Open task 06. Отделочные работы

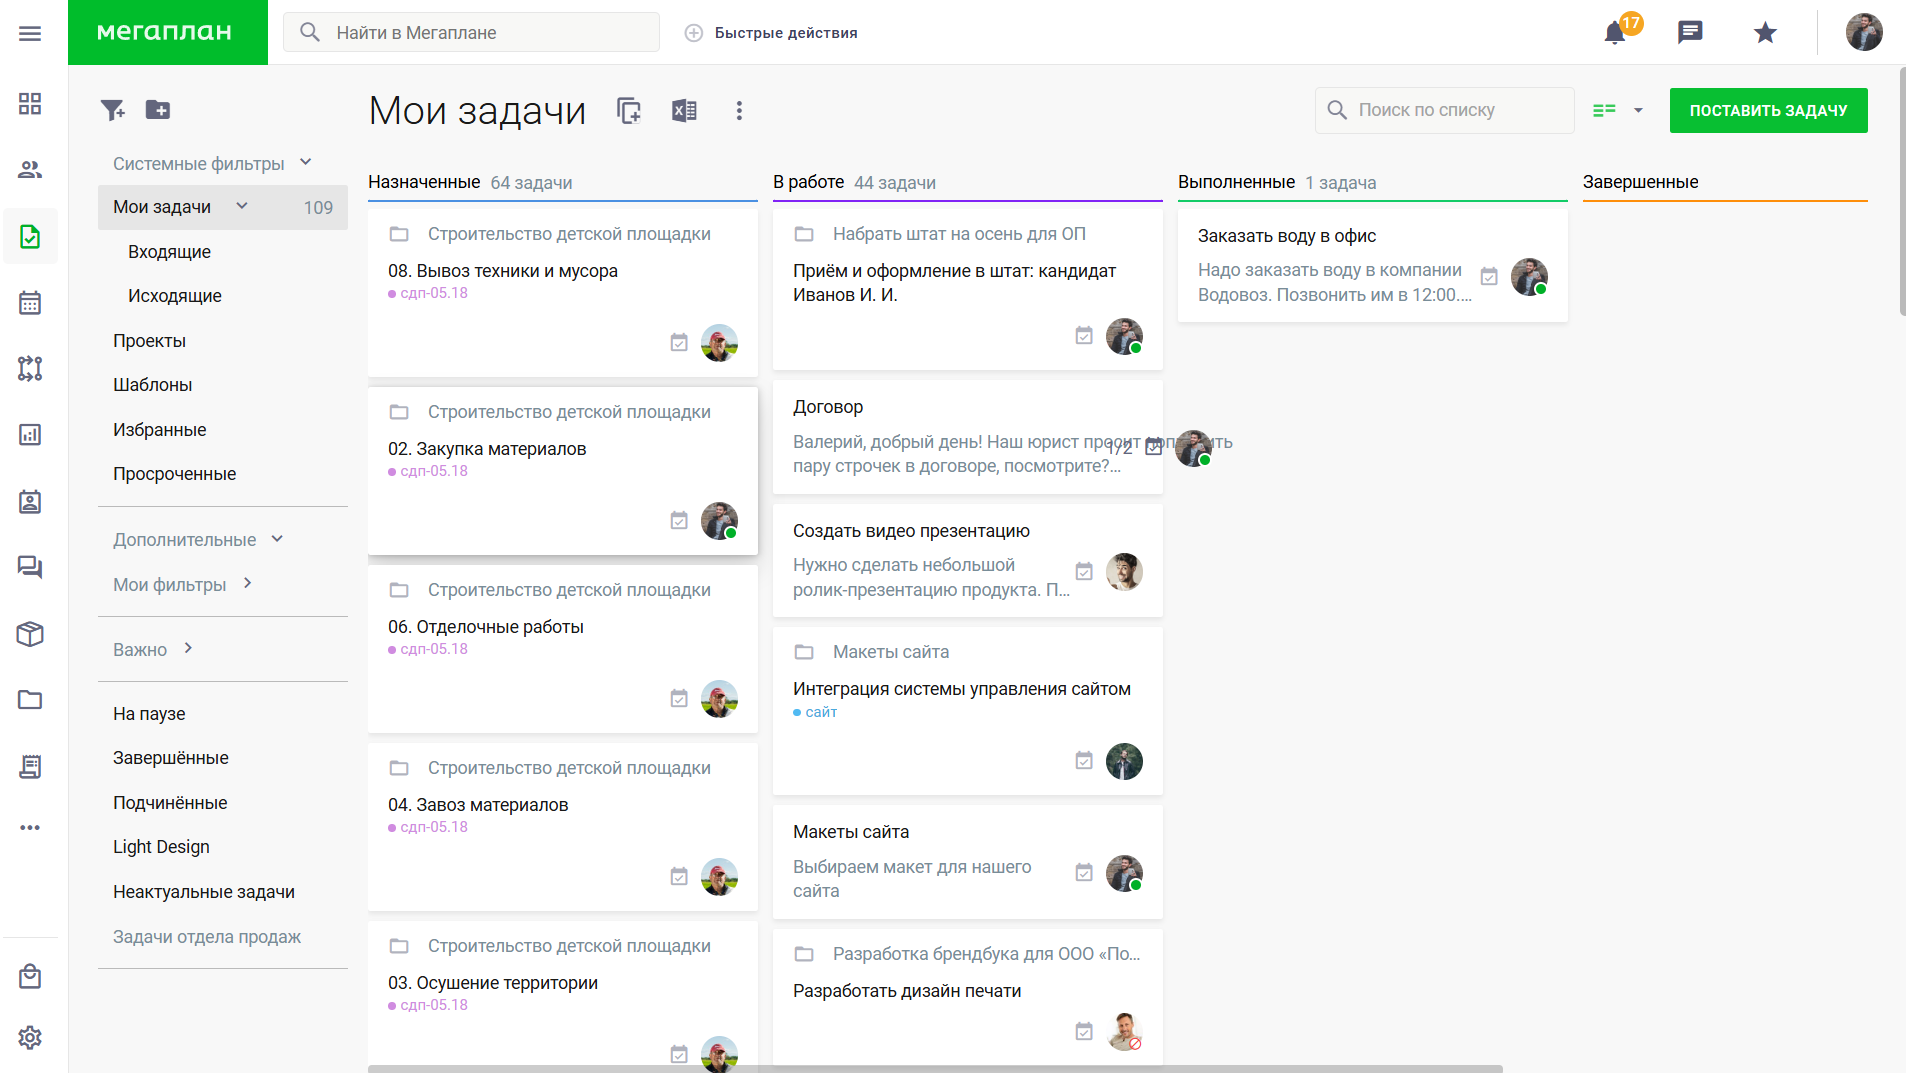486,627
